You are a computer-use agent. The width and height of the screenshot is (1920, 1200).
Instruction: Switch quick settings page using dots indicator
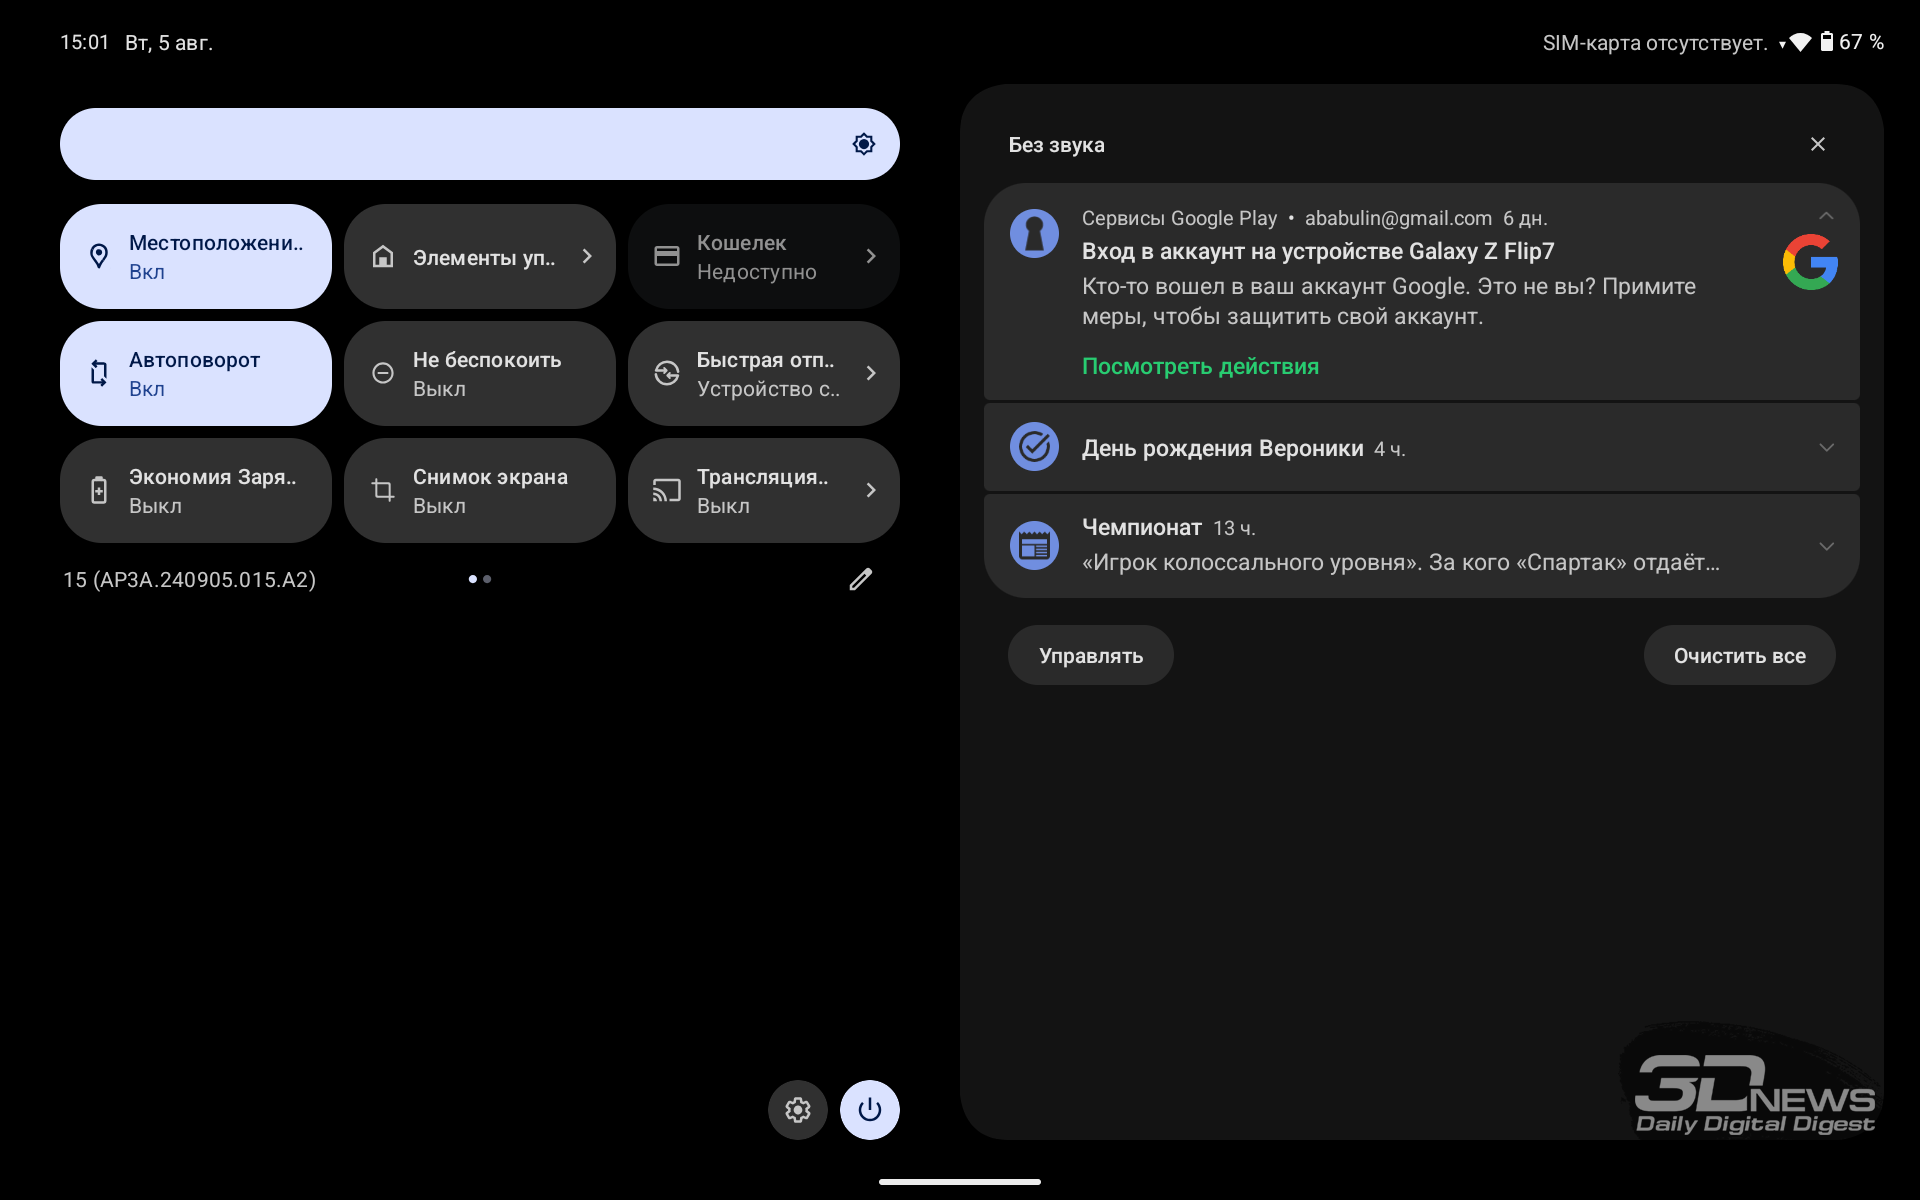480,579
